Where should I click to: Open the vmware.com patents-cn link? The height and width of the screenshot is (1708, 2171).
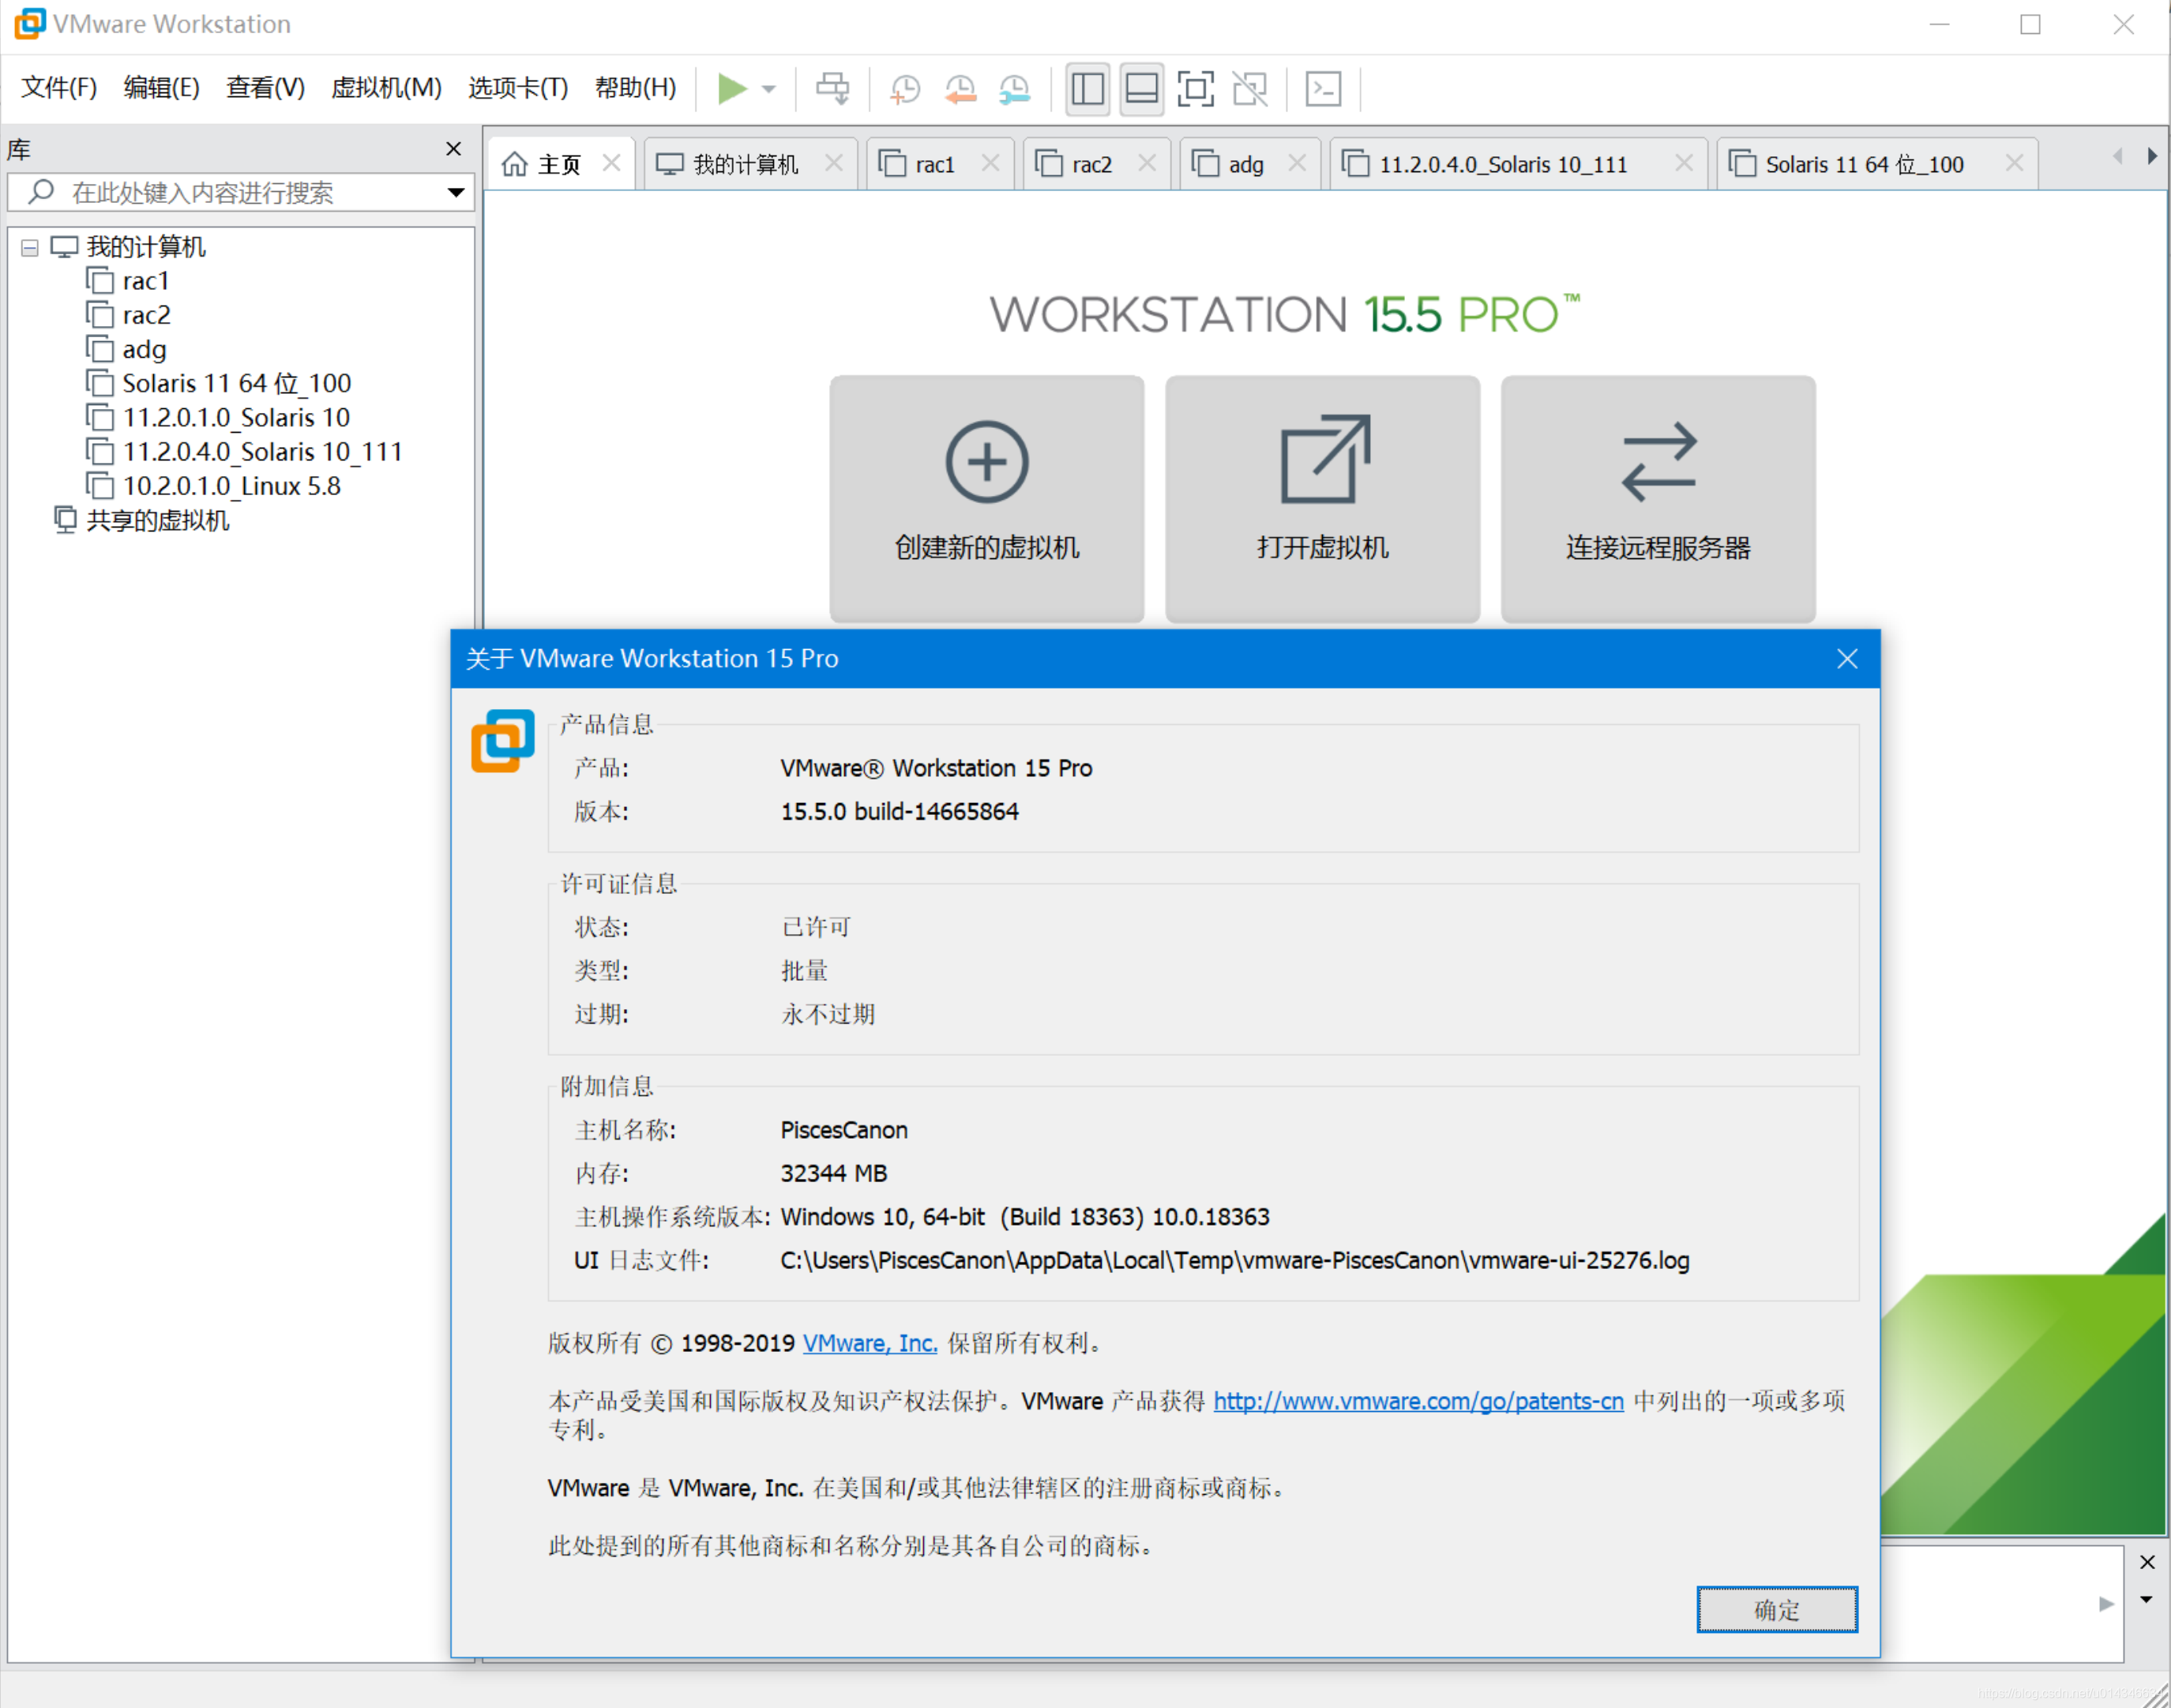click(1418, 1401)
